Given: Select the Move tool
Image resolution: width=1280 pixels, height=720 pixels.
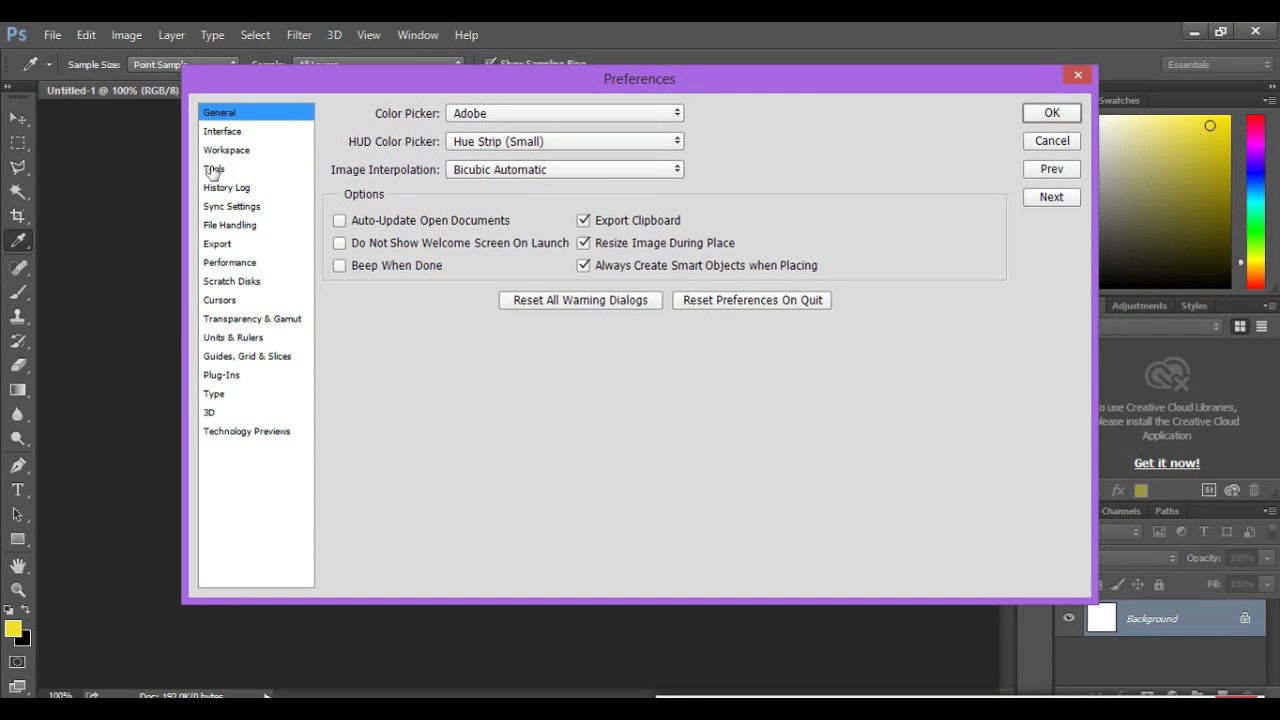Looking at the screenshot, I should click(x=18, y=118).
